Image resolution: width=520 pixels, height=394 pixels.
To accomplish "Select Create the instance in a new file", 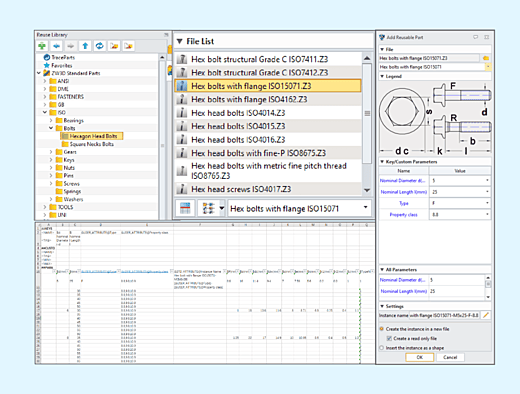I will click(x=382, y=329).
